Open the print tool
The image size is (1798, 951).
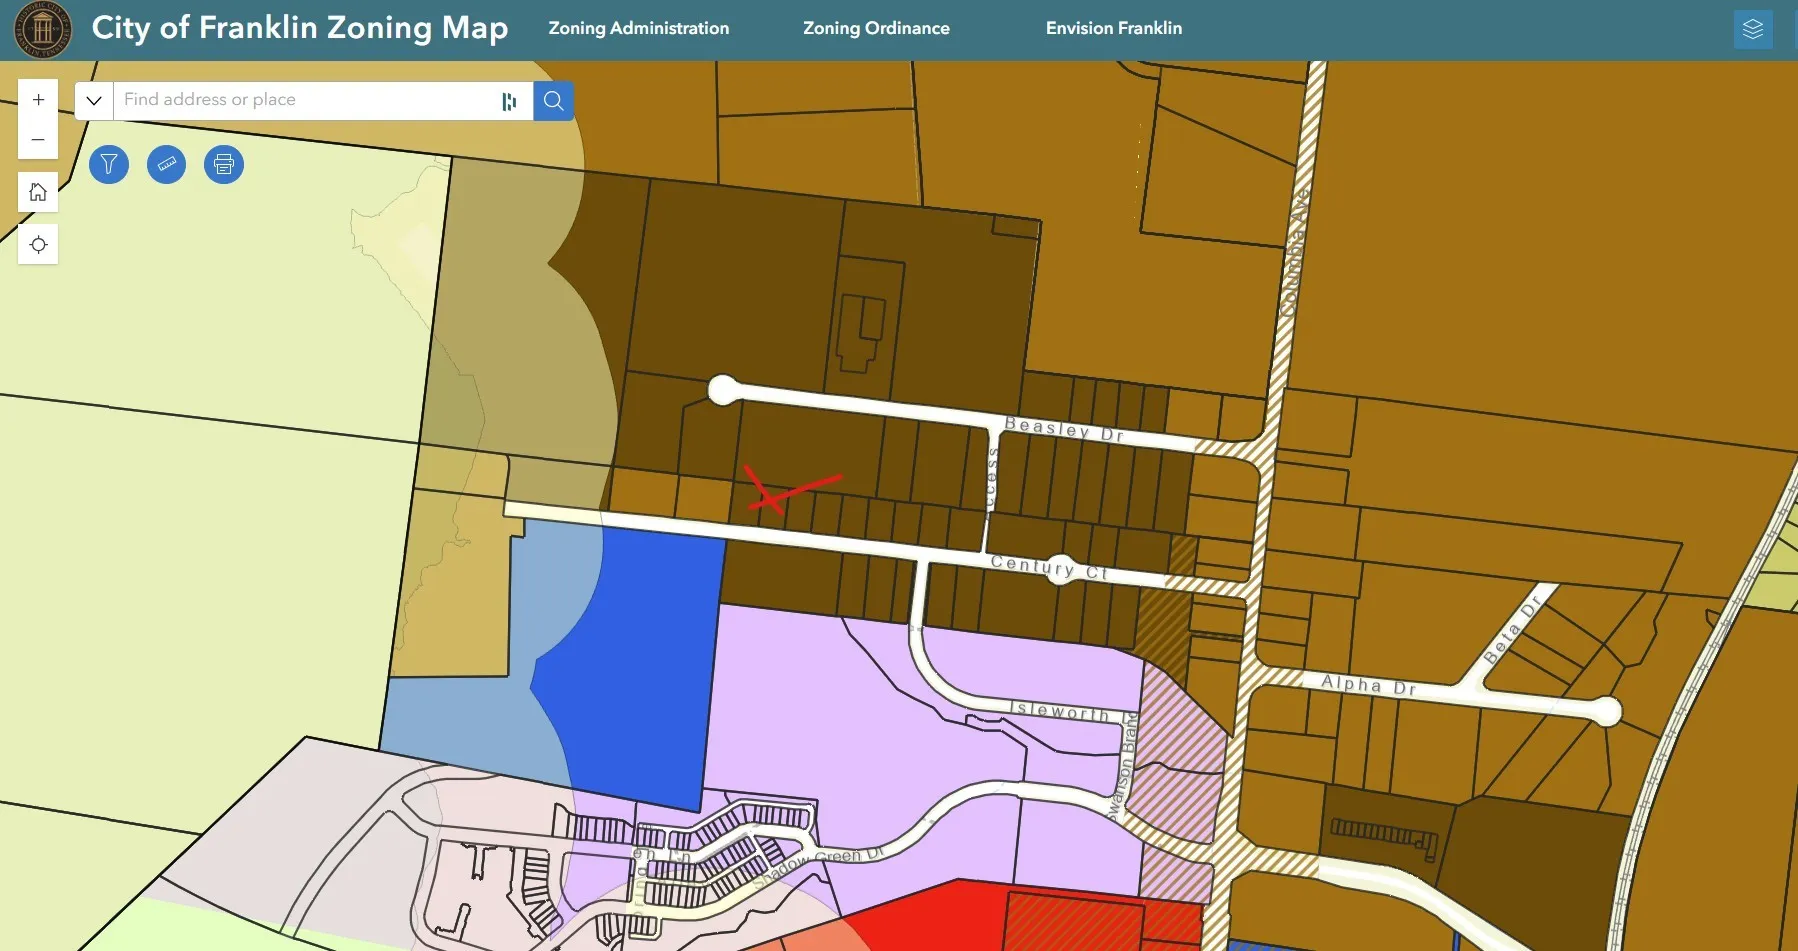pos(224,164)
